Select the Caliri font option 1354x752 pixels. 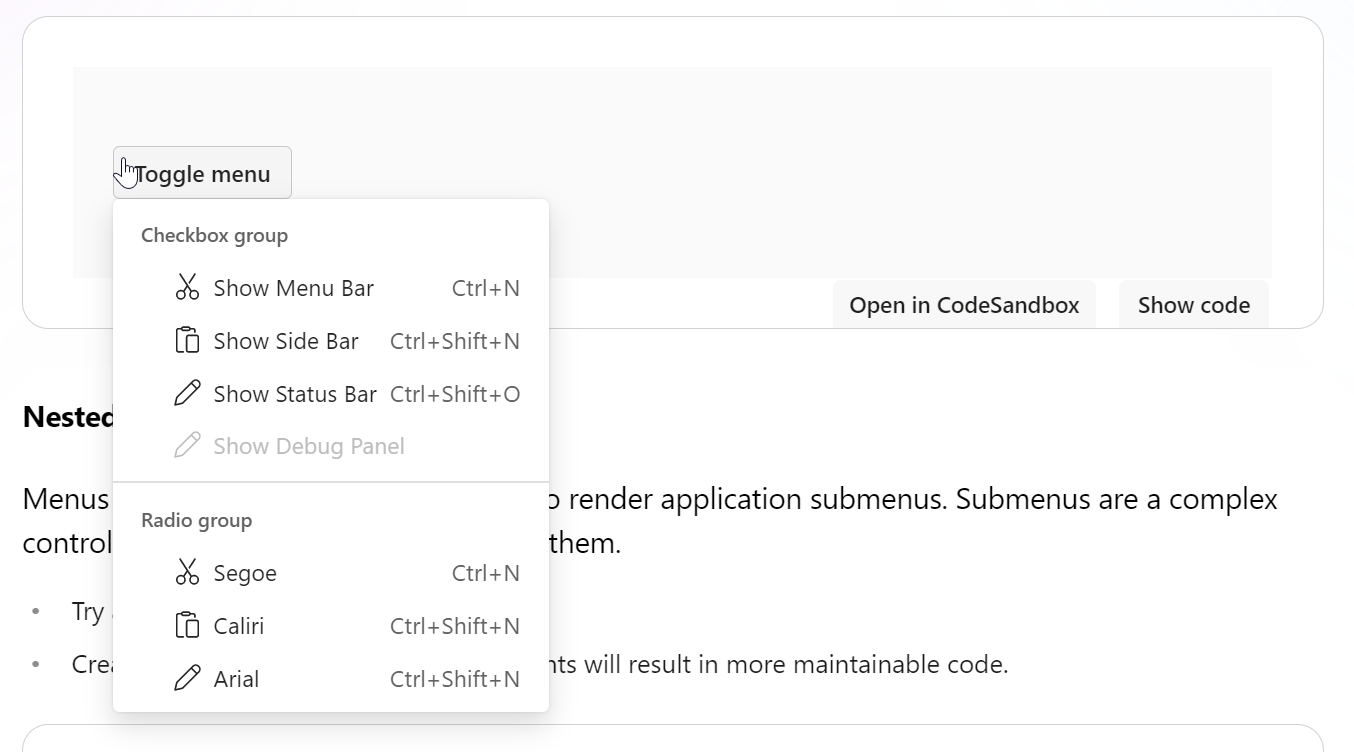click(238, 625)
